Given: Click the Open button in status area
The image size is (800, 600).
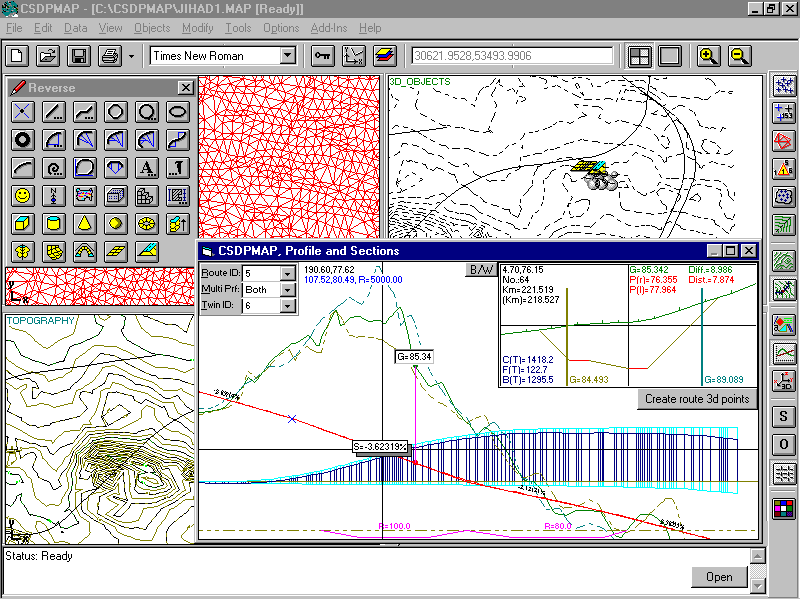Looking at the screenshot, I should tap(719, 577).
